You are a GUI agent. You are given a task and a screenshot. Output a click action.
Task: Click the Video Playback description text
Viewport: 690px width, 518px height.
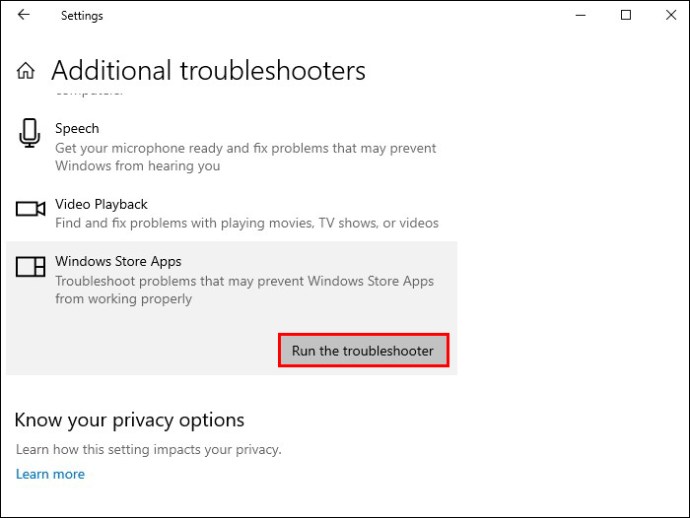click(247, 223)
